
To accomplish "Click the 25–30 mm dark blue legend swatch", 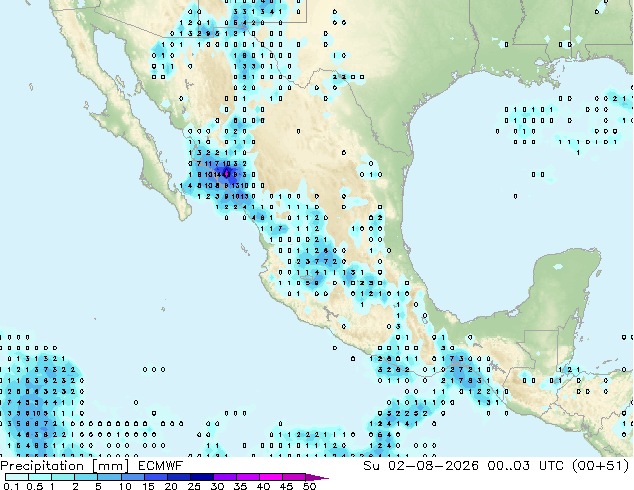I will tap(202, 477).
